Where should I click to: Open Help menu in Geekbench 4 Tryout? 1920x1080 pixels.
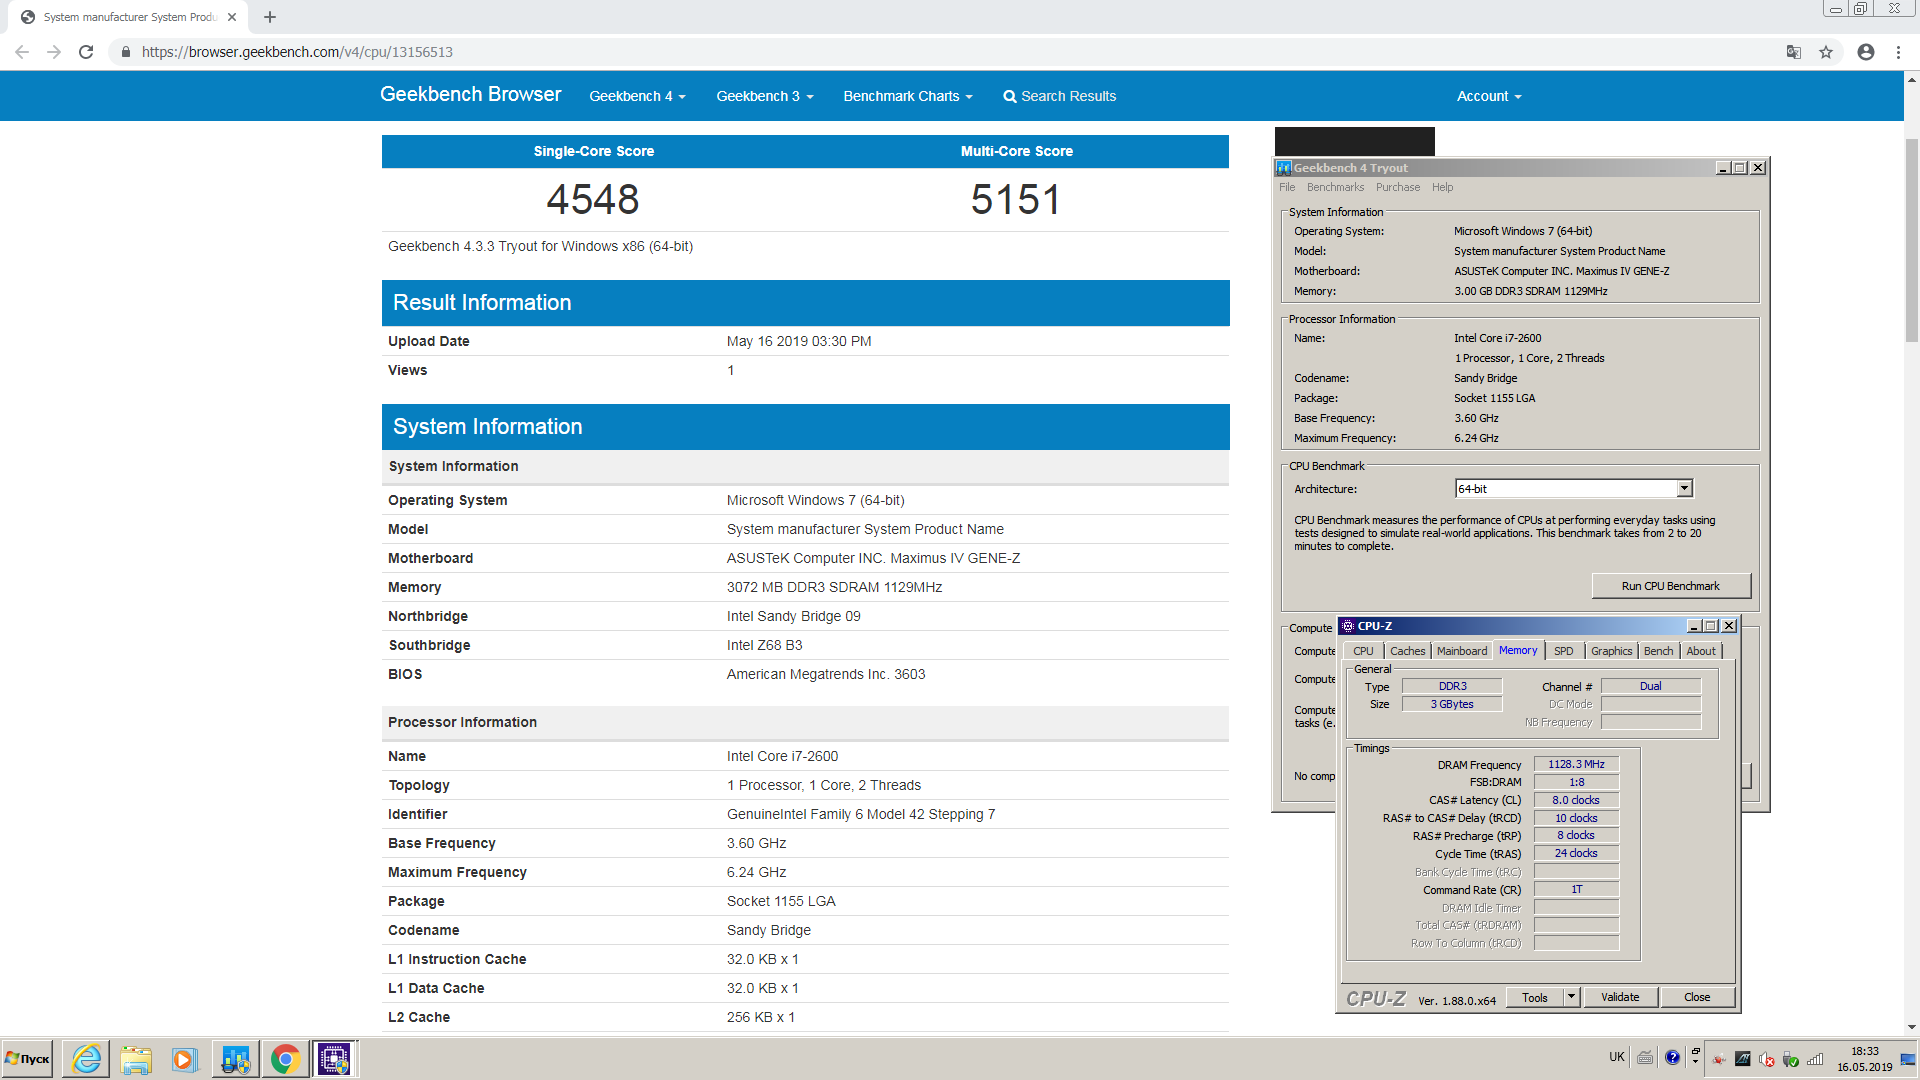(x=1442, y=187)
